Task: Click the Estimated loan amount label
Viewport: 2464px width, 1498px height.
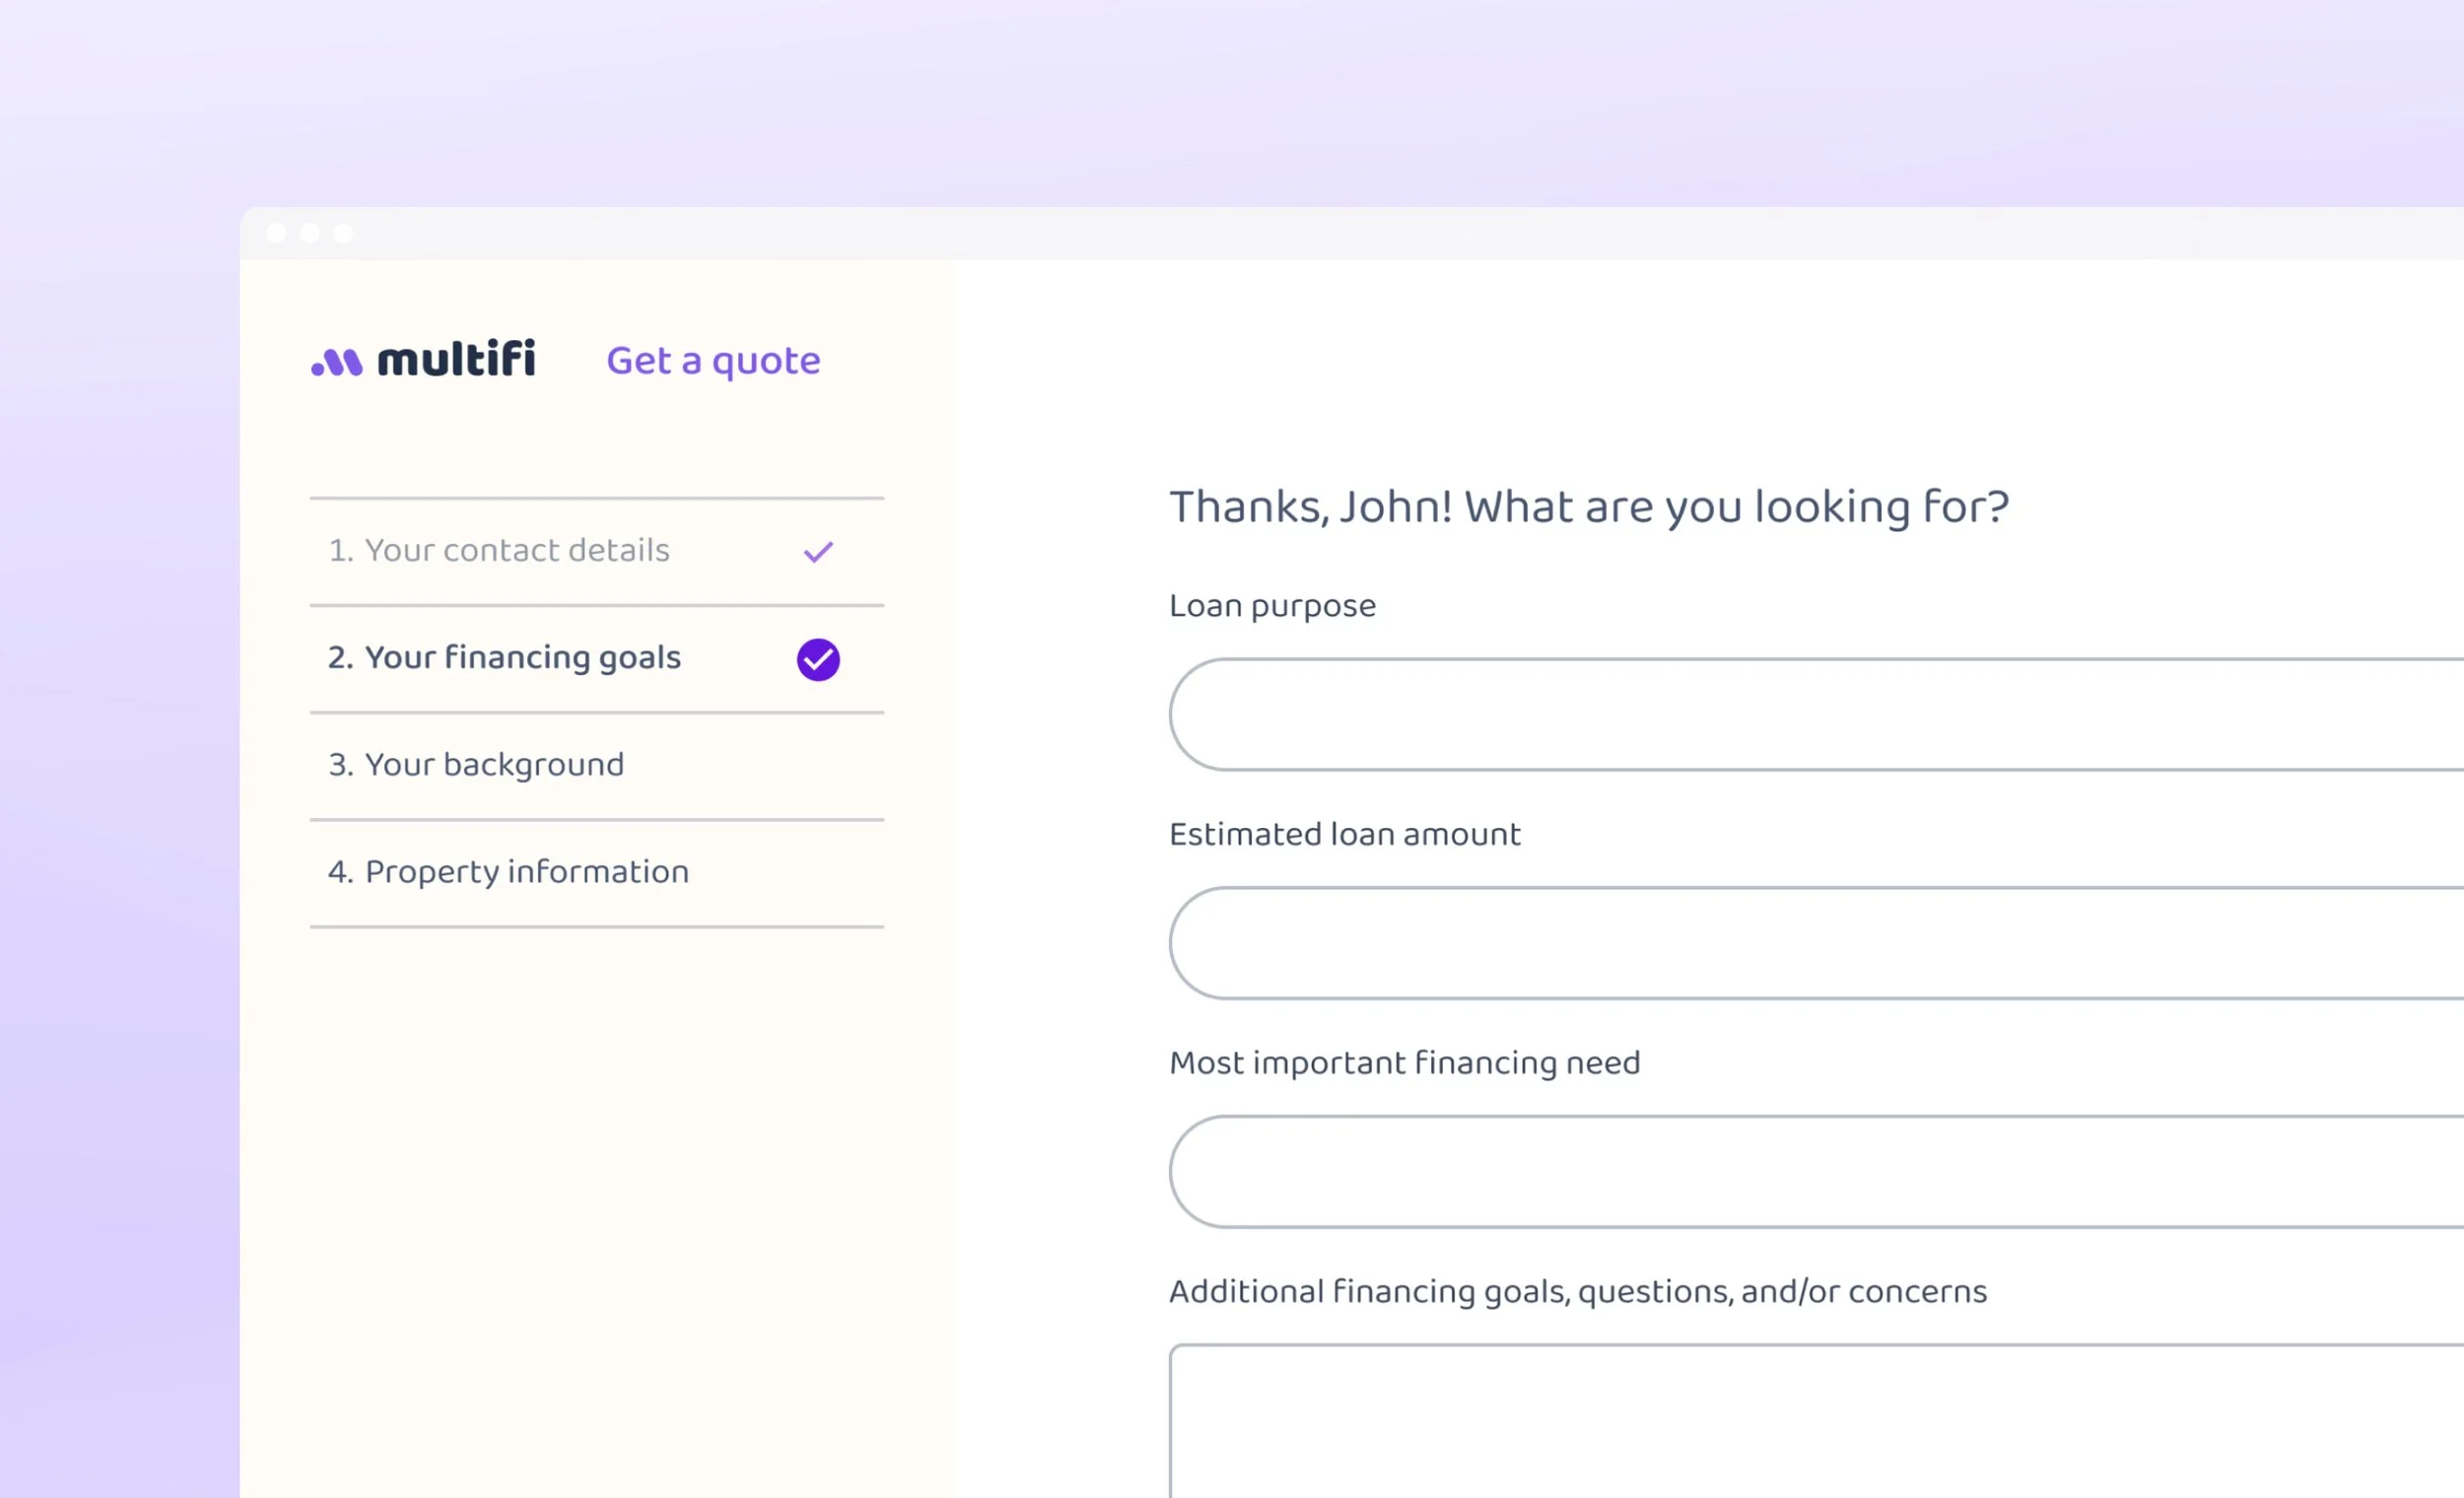Action: 1344,835
